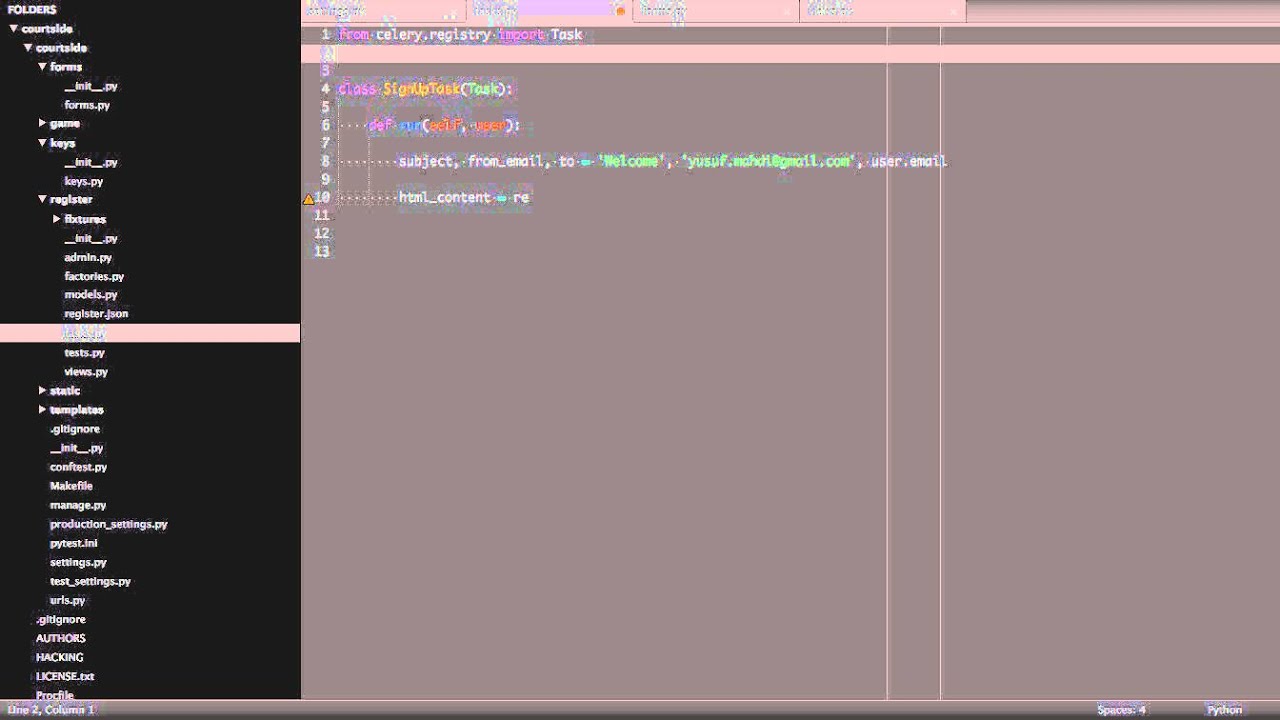1280x720 pixels.
Task: Select the active tab with the unsaved dot
Action: tap(550, 10)
